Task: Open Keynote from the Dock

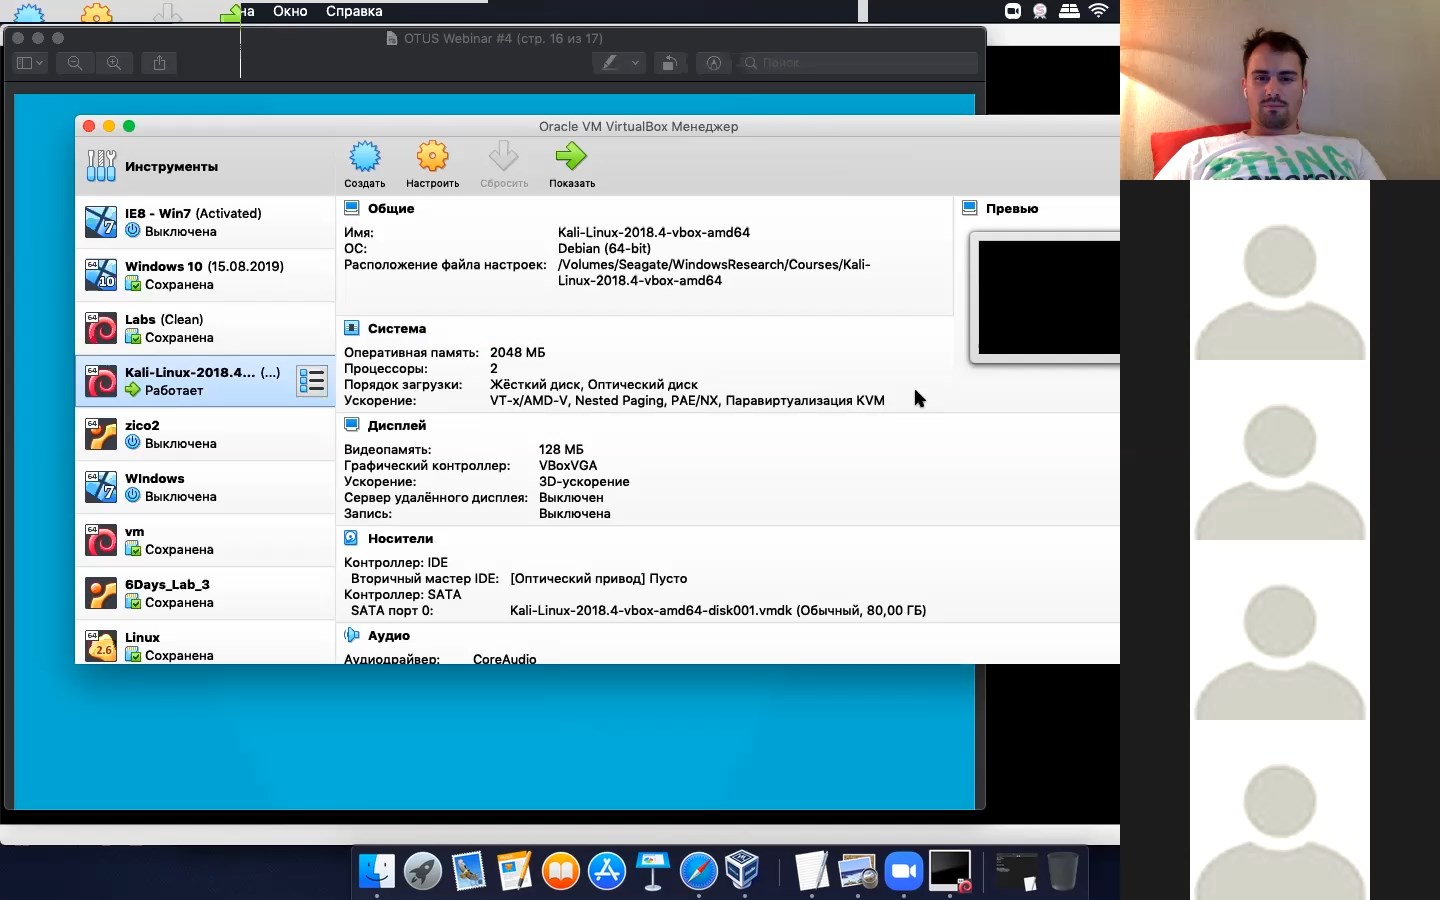Action: (653, 871)
